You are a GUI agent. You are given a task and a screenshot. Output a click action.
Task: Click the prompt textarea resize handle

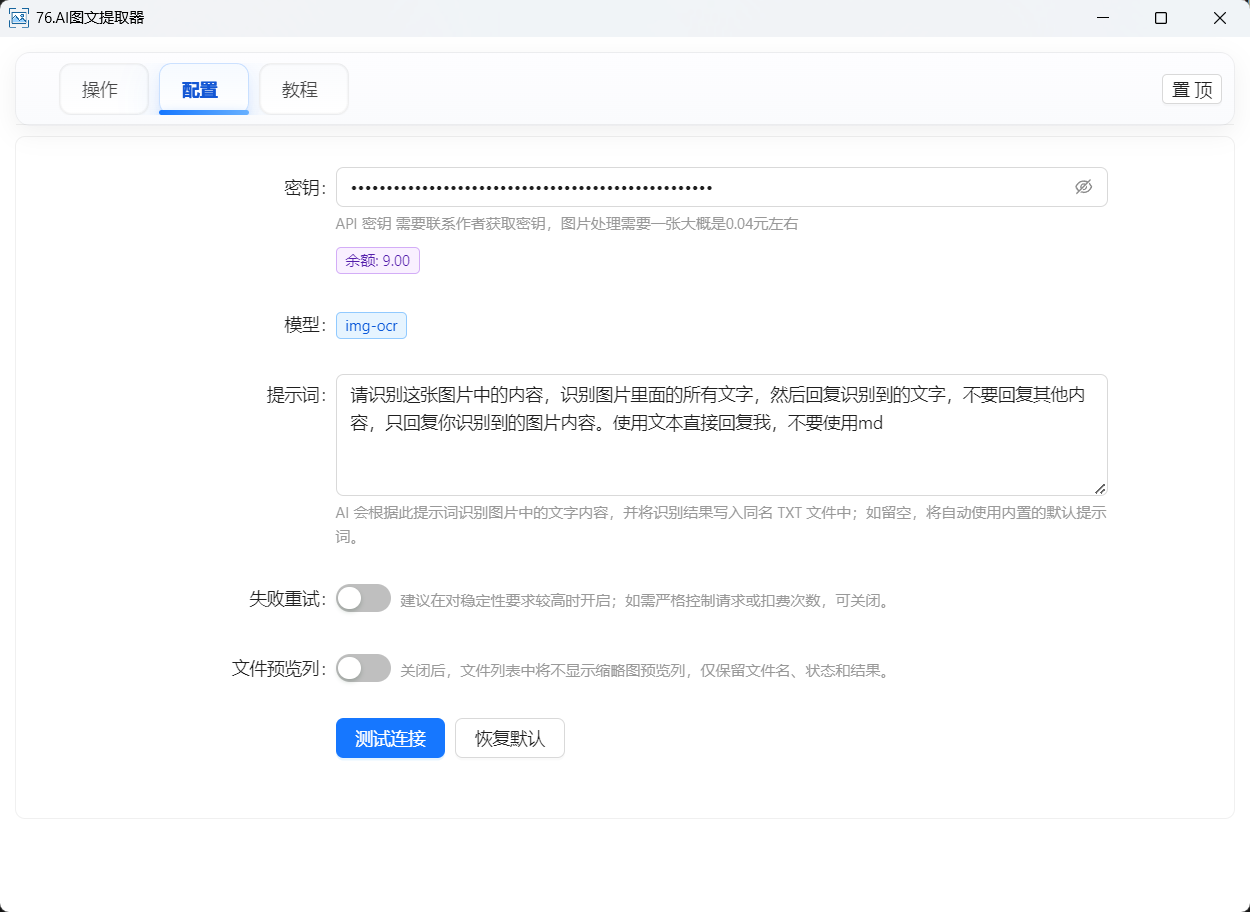(1100, 488)
